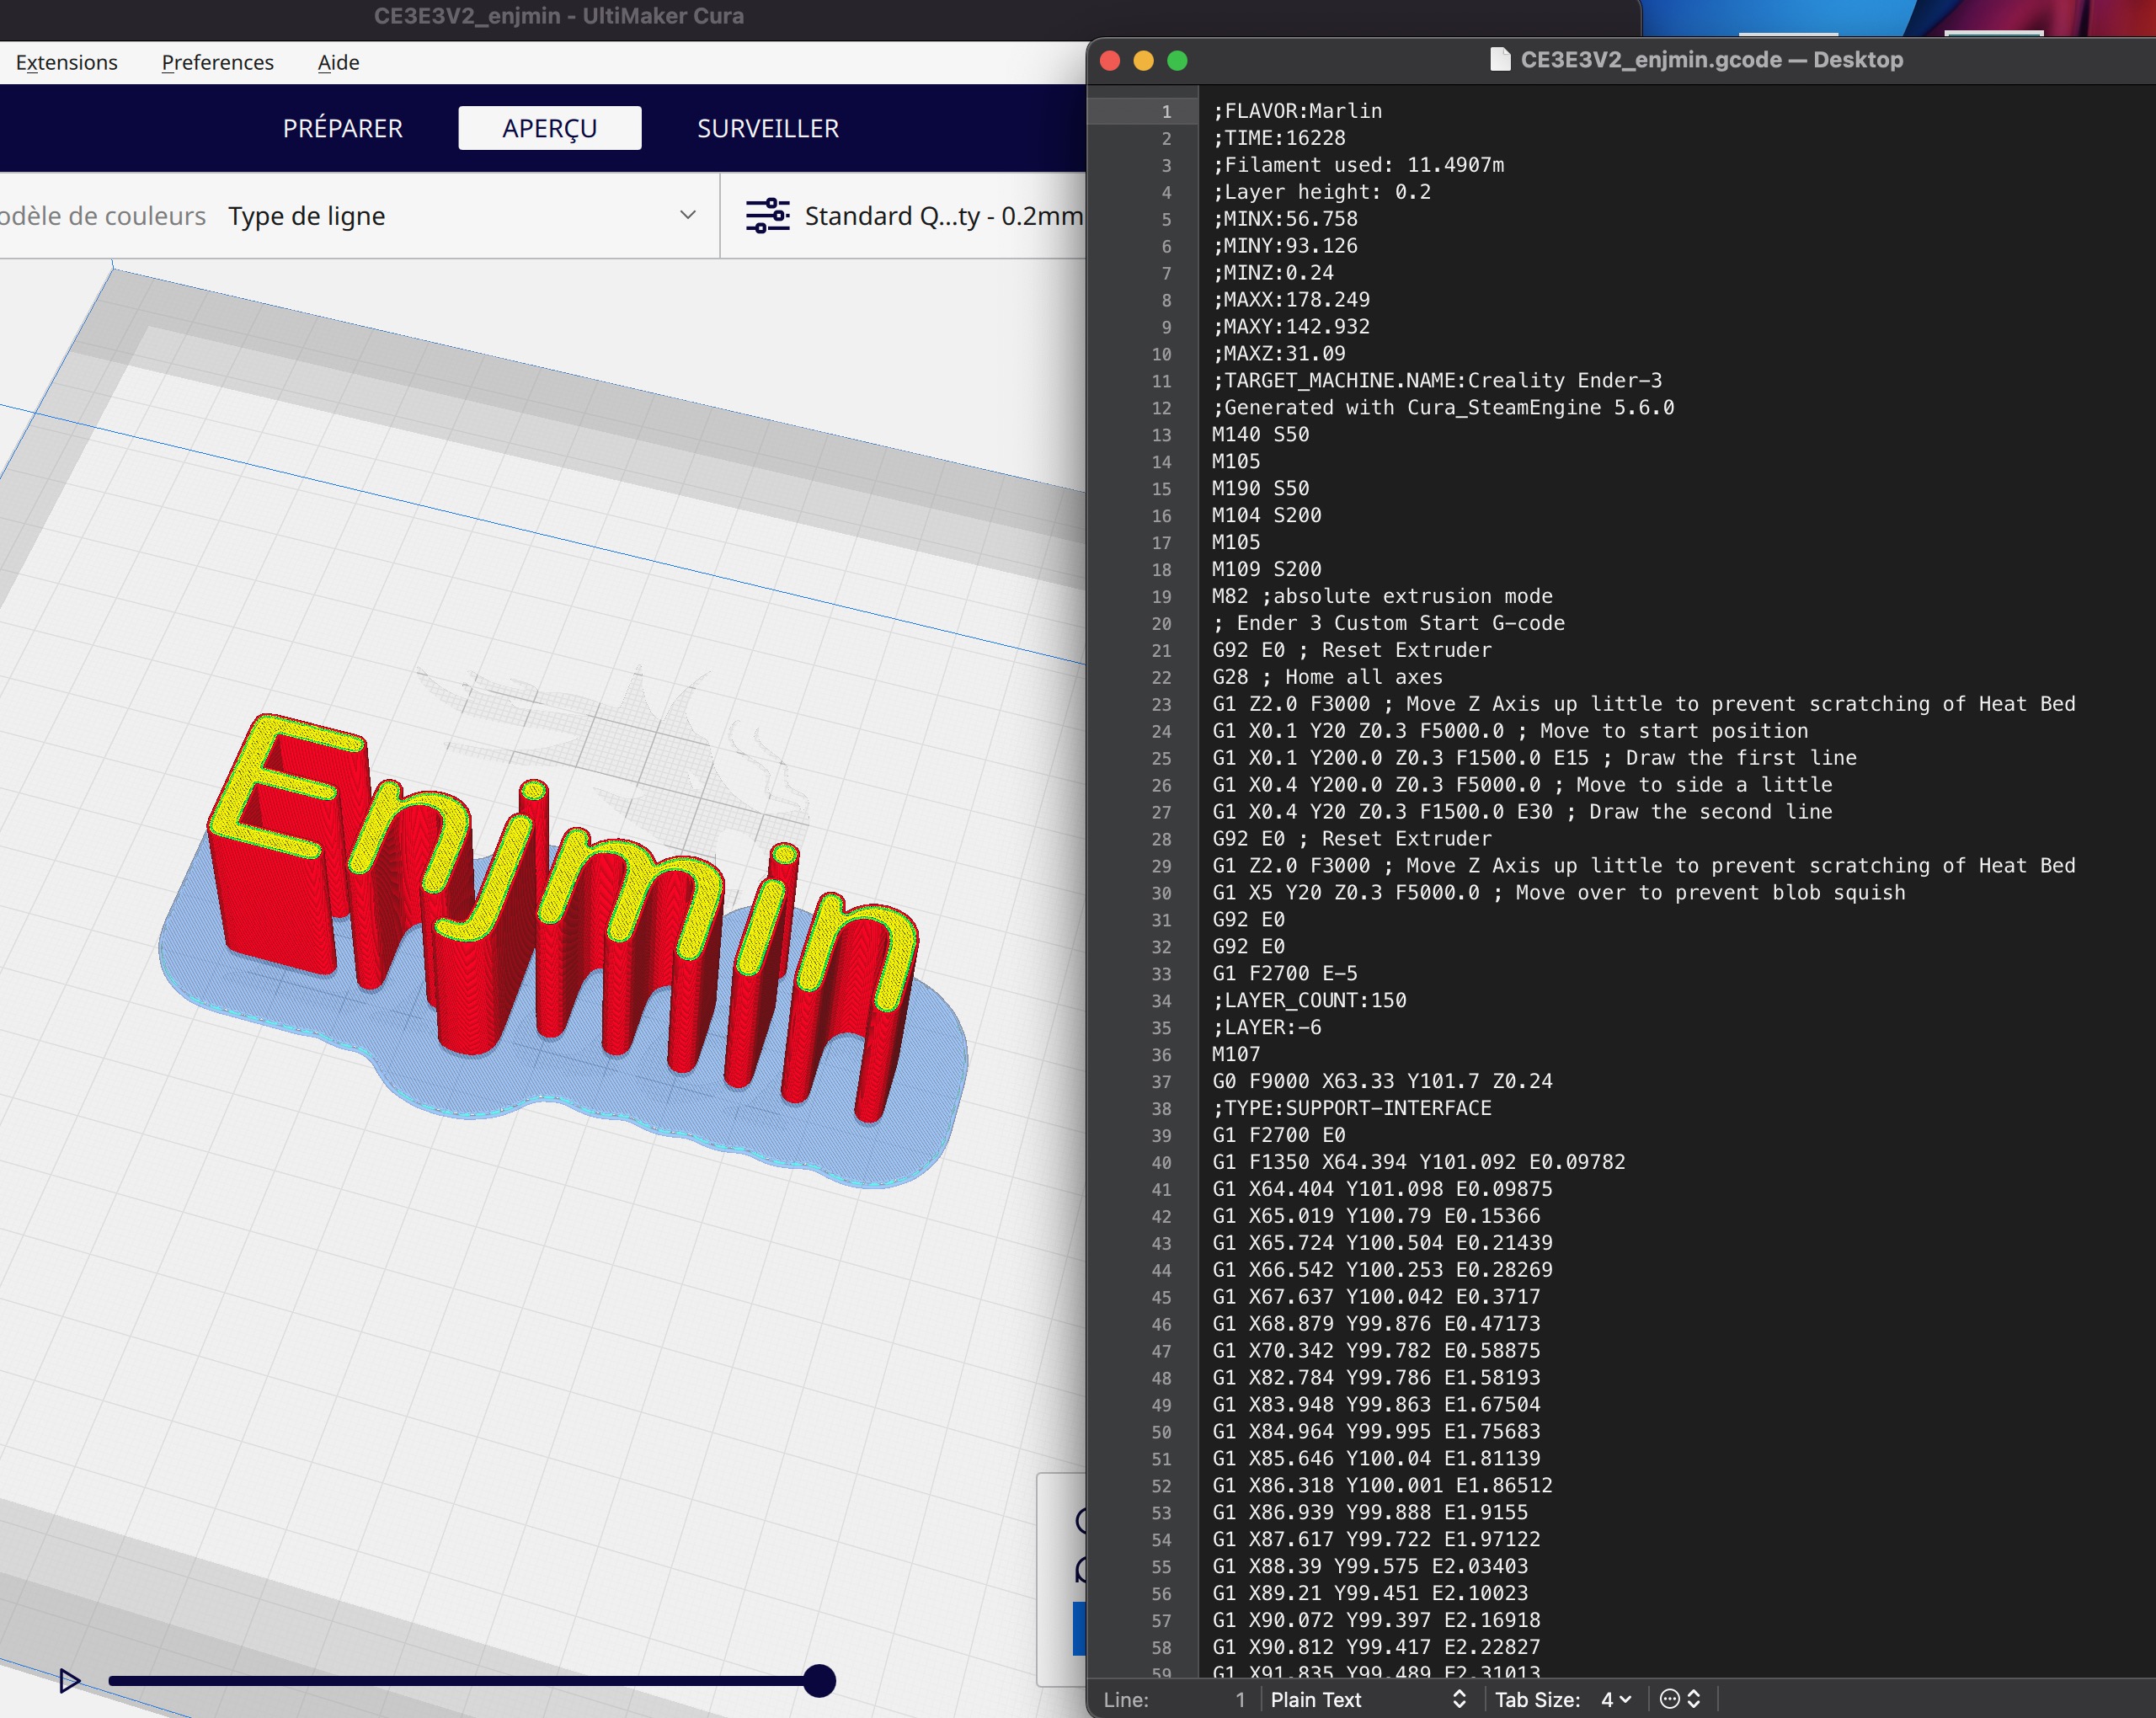Open the symbol popup icon in editor status bar
This screenshot has height=1718, width=2156.
(1680, 1699)
